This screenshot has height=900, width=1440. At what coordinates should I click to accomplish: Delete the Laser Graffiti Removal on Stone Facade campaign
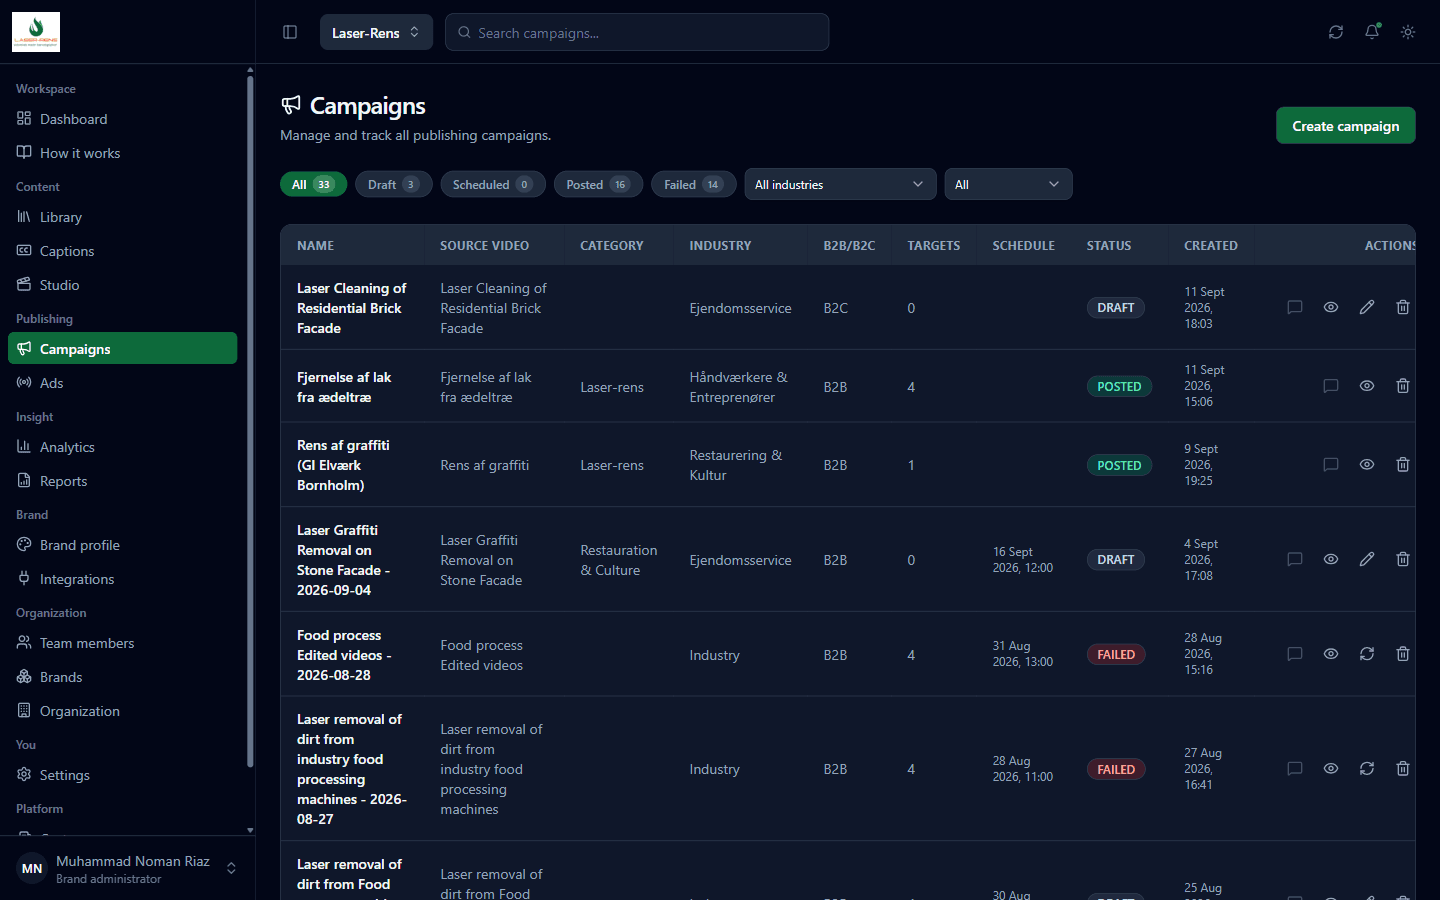pyautogui.click(x=1403, y=559)
